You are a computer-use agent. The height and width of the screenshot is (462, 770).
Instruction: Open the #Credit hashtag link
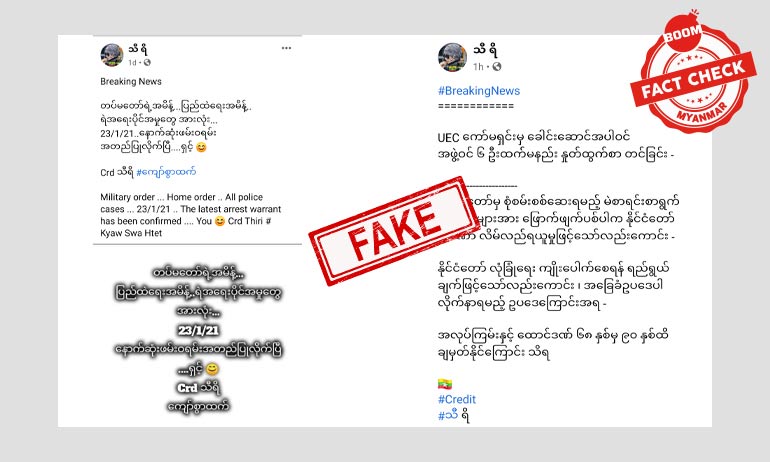[x=457, y=400]
